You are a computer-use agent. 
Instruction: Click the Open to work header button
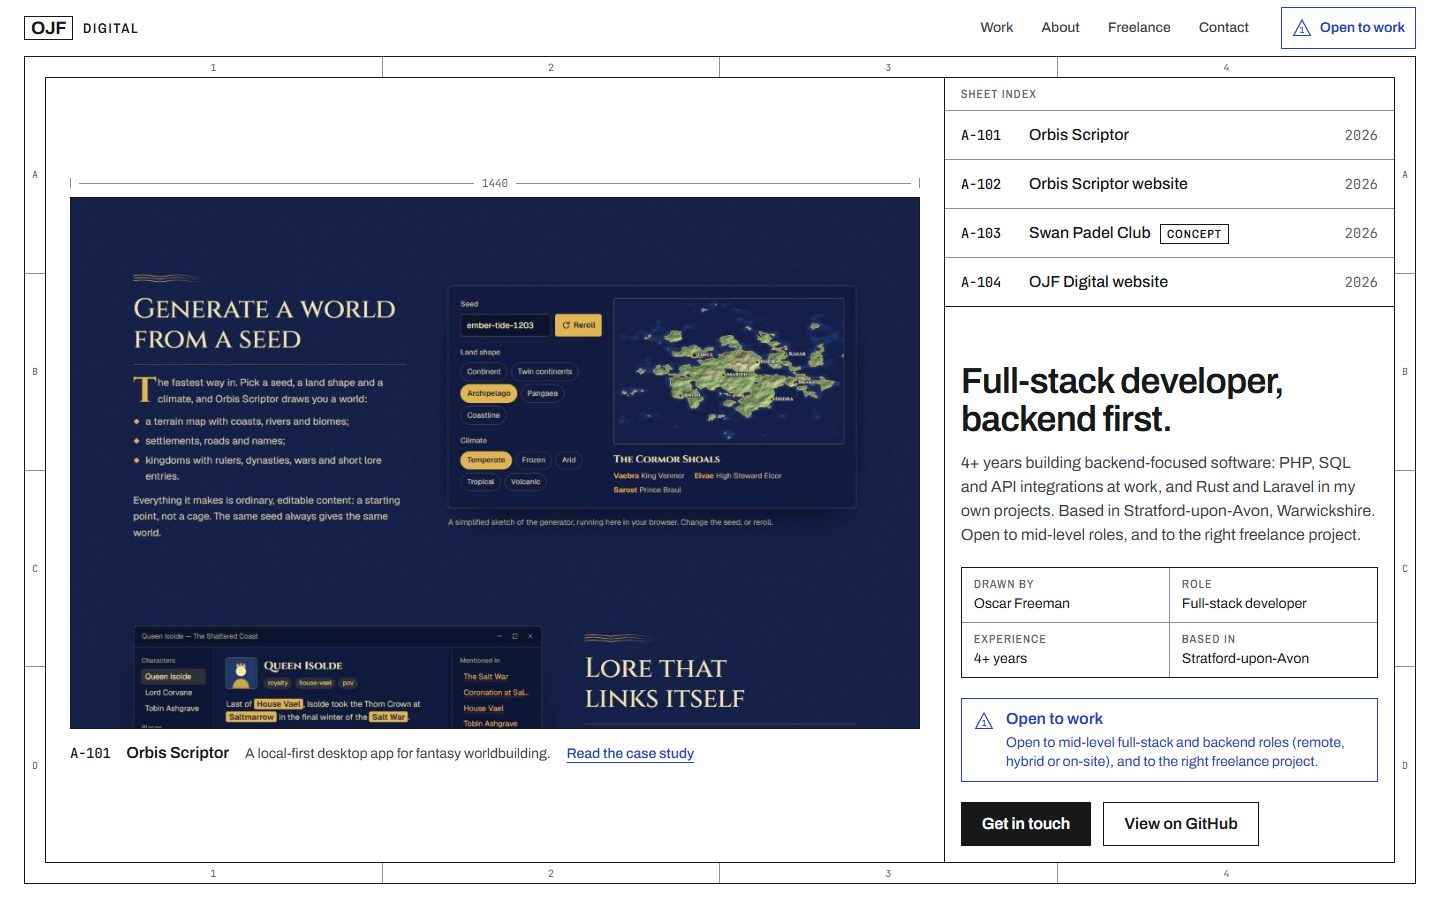tap(1348, 28)
